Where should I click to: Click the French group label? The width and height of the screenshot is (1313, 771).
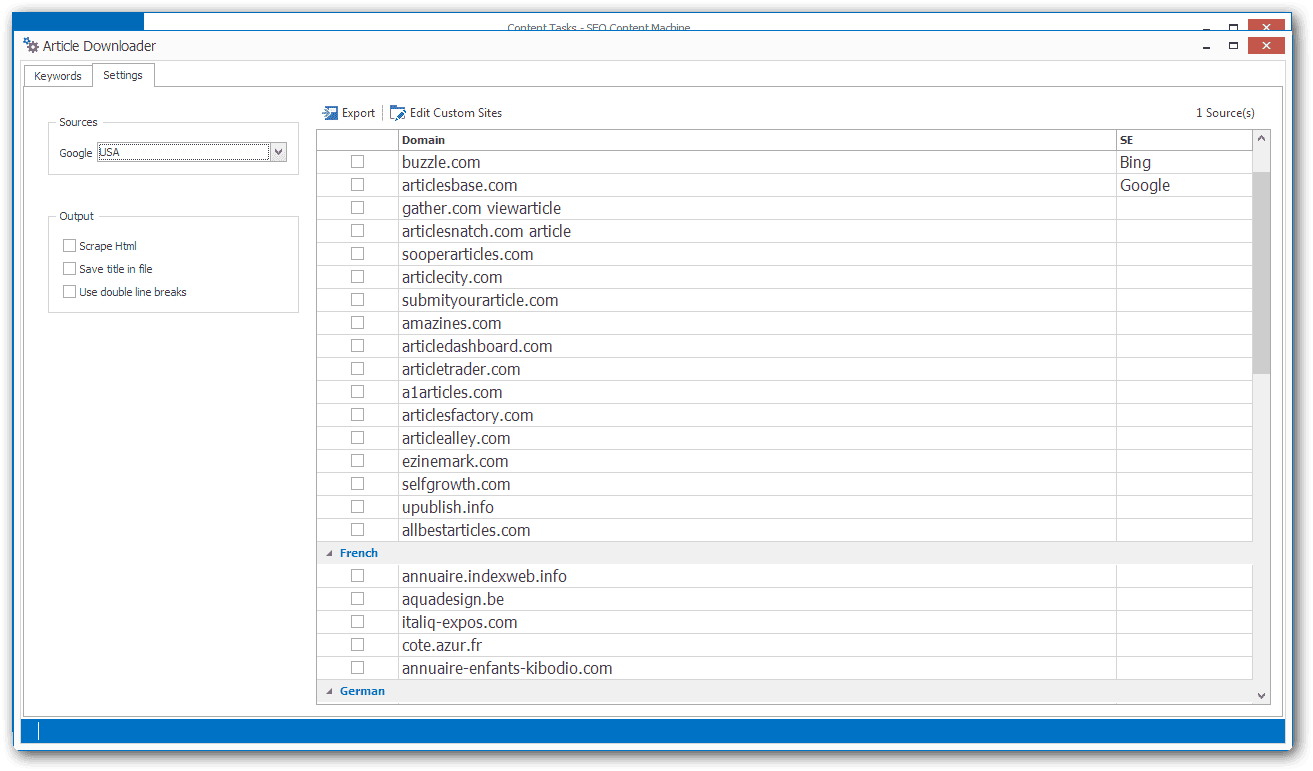[x=359, y=553]
